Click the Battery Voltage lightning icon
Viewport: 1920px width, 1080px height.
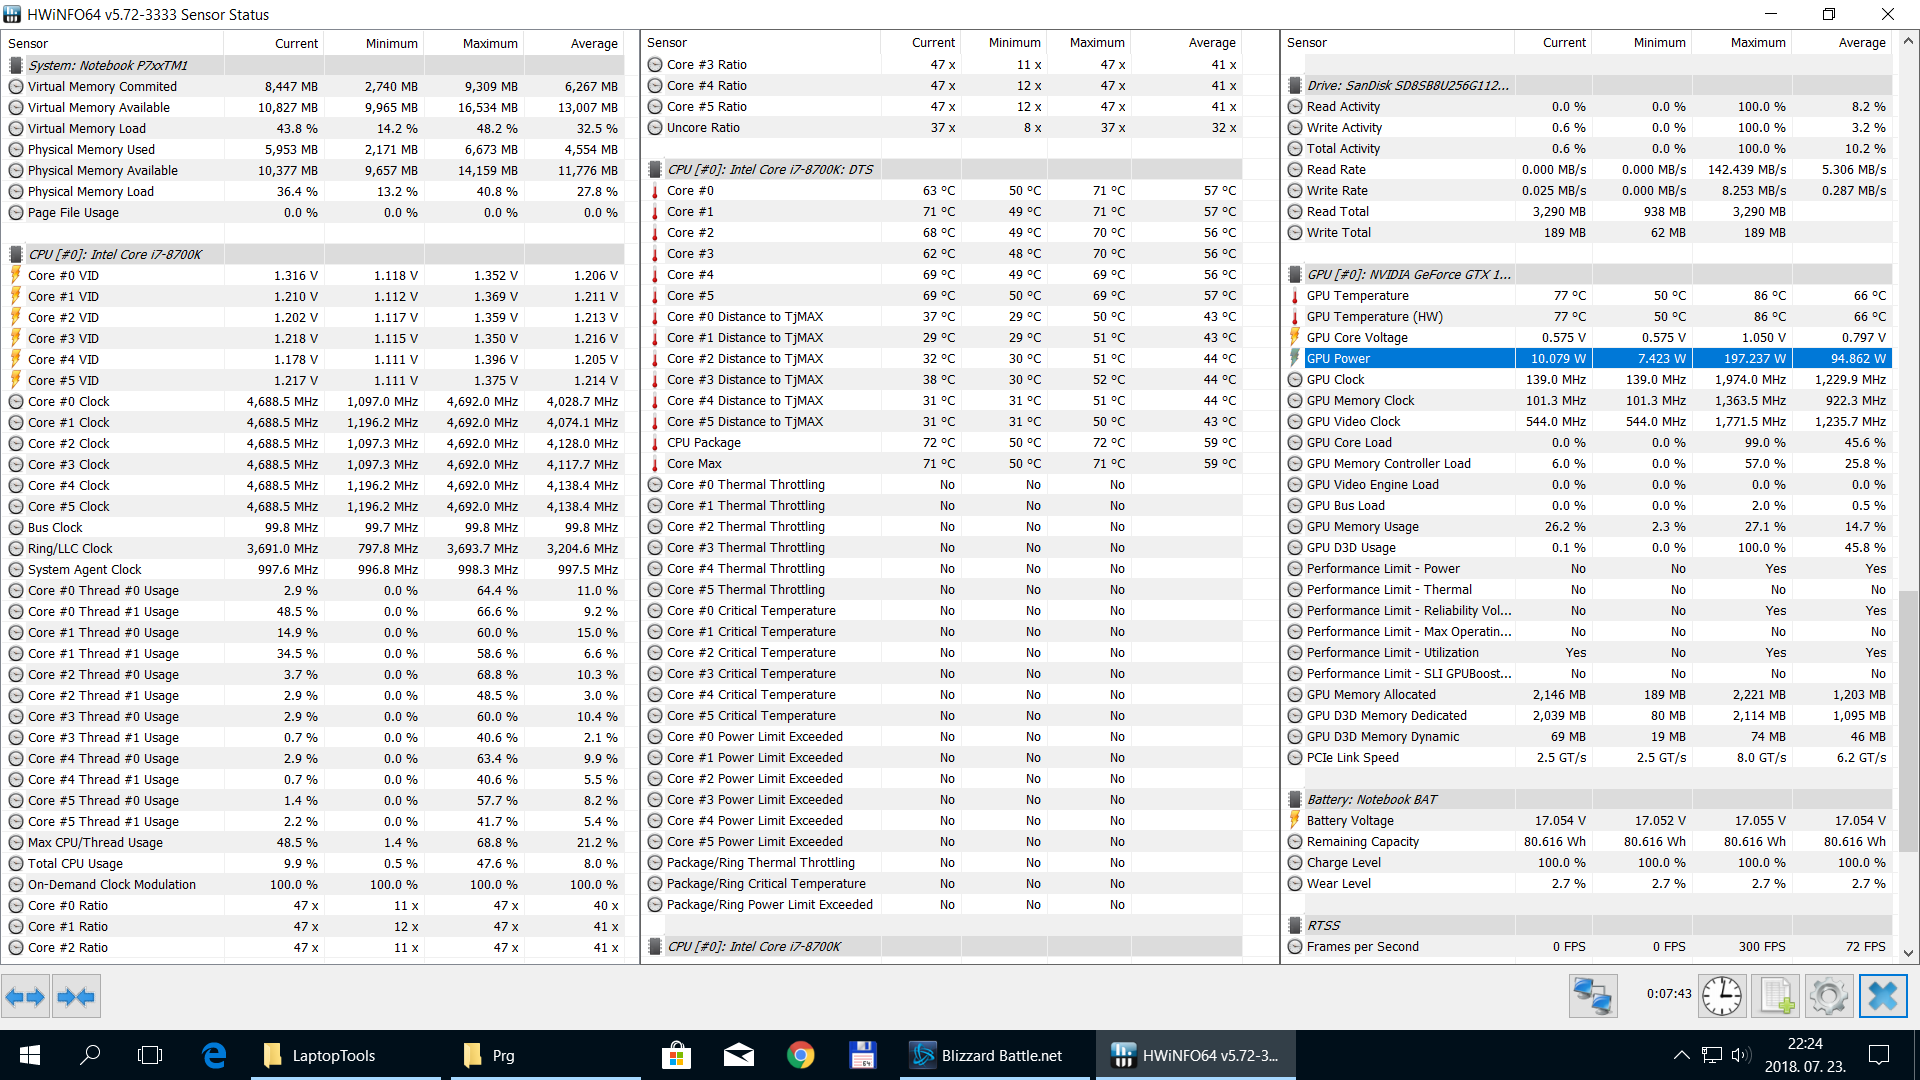click(1295, 820)
